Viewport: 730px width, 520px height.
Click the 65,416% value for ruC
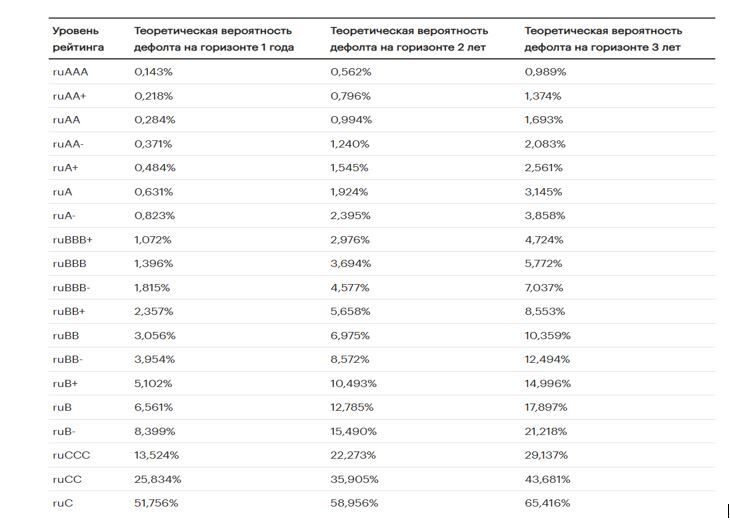pyautogui.click(x=547, y=504)
